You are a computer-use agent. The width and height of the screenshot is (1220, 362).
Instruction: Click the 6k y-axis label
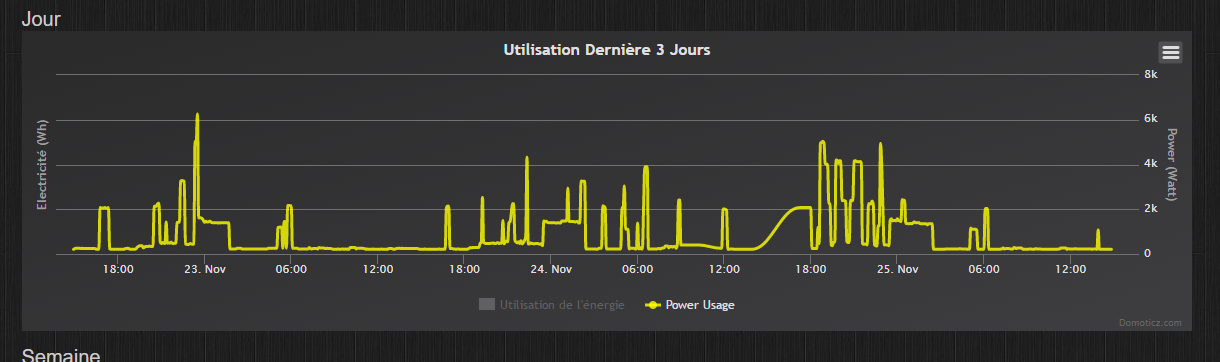point(1150,120)
